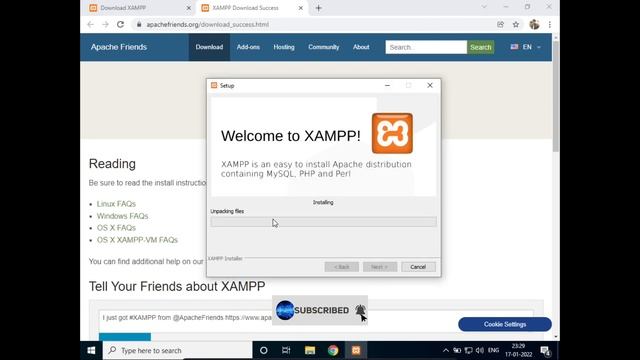Click the Unpacking files progress bar
The width and height of the screenshot is (640, 360).
323,222
